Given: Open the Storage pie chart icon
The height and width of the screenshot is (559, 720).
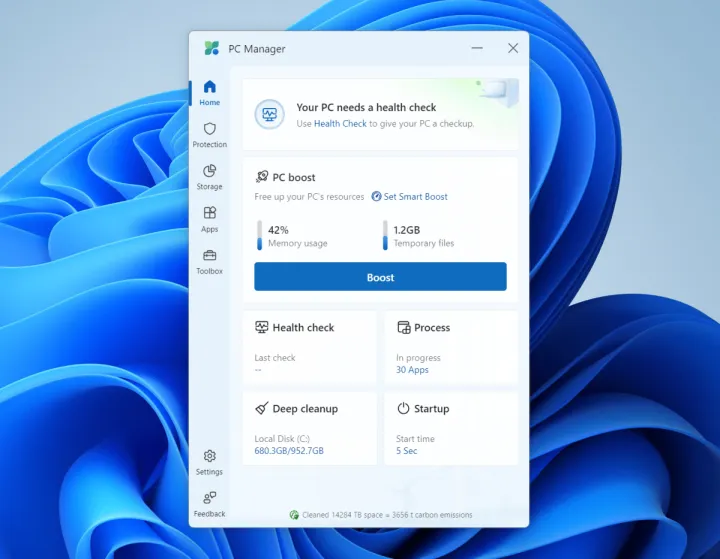Looking at the screenshot, I should [209, 176].
